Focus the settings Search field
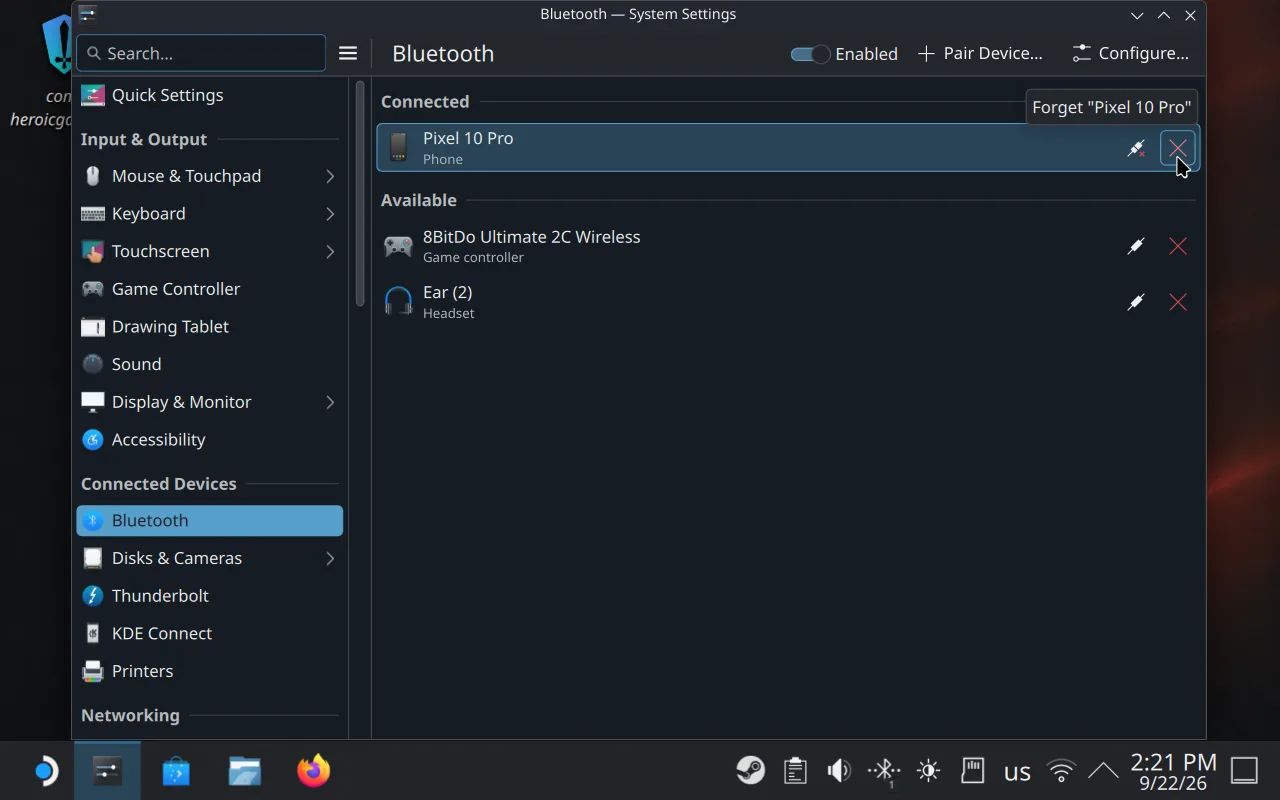The width and height of the screenshot is (1280, 800). (201, 53)
